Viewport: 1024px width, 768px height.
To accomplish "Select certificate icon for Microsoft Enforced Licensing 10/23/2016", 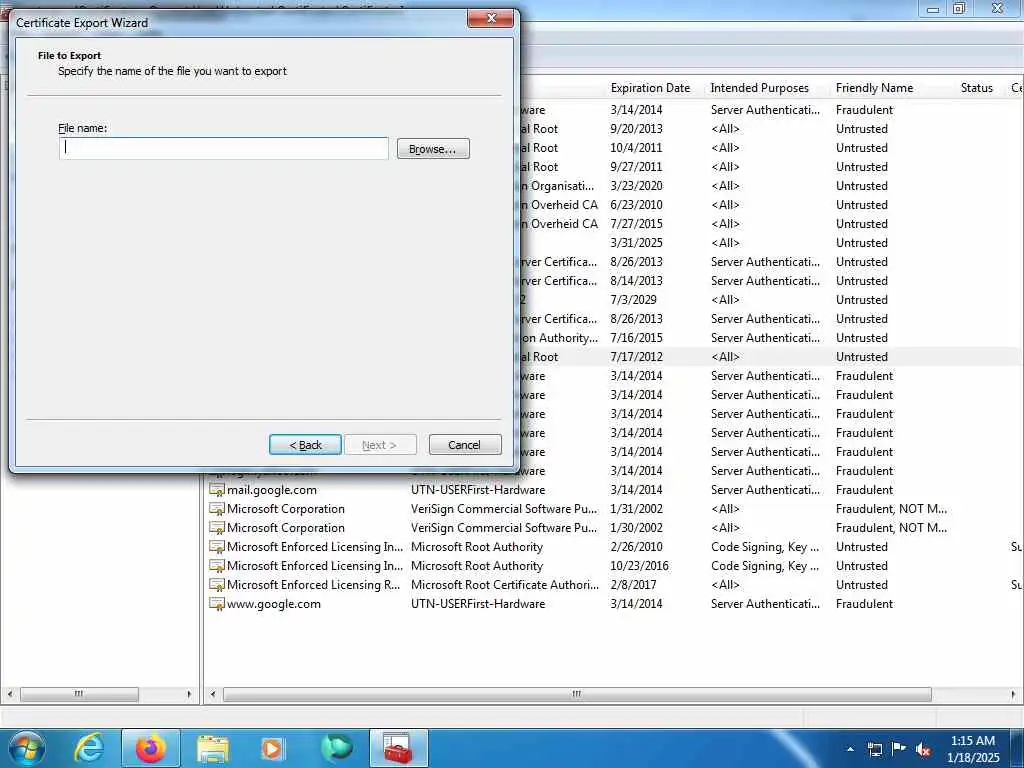I will [x=217, y=566].
